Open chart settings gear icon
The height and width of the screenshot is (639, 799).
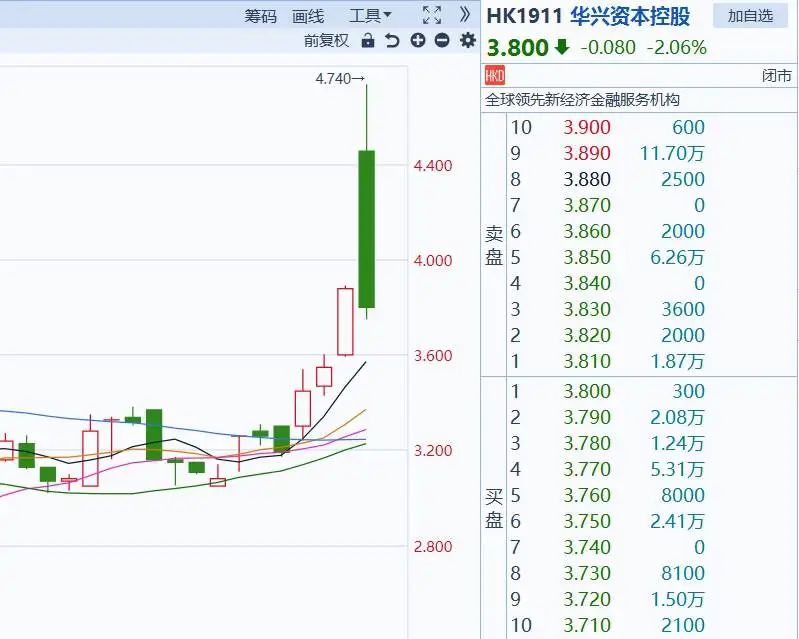467,41
